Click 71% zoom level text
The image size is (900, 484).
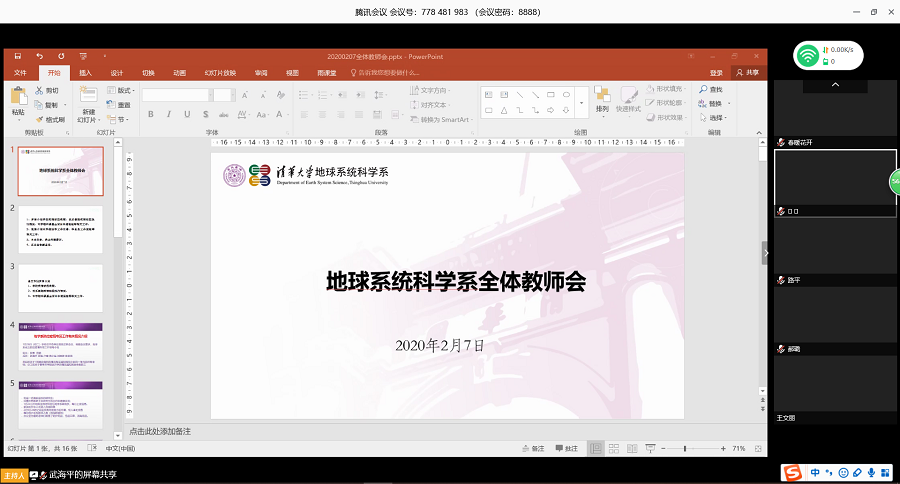(x=739, y=448)
